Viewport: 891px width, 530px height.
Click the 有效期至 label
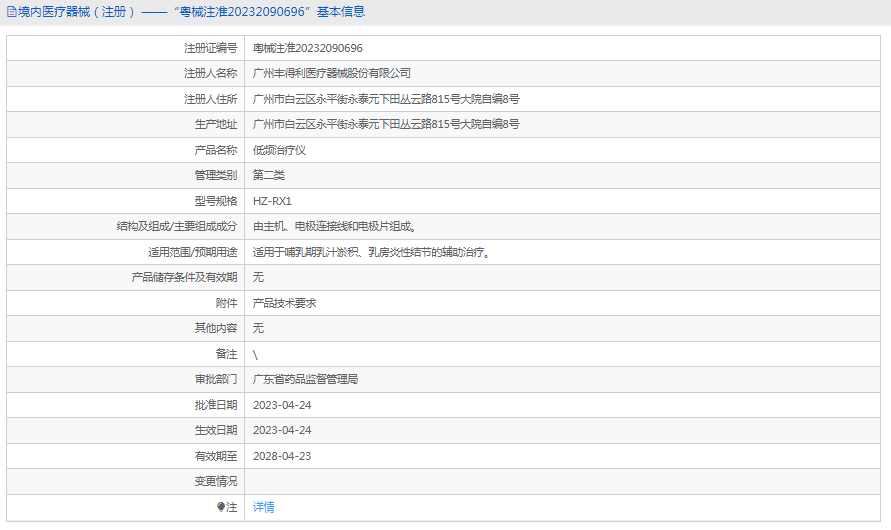tap(216, 456)
